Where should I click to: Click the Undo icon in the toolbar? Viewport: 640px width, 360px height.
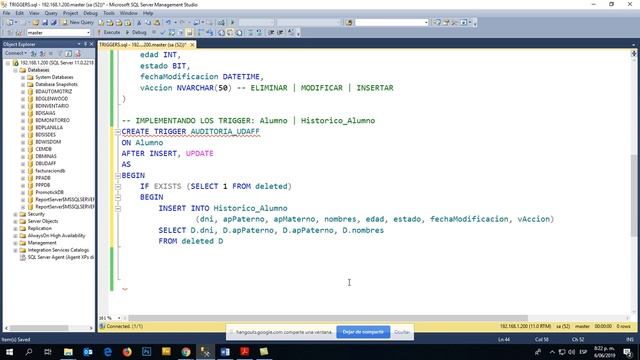pyautogui.click(x=168, y=22)
